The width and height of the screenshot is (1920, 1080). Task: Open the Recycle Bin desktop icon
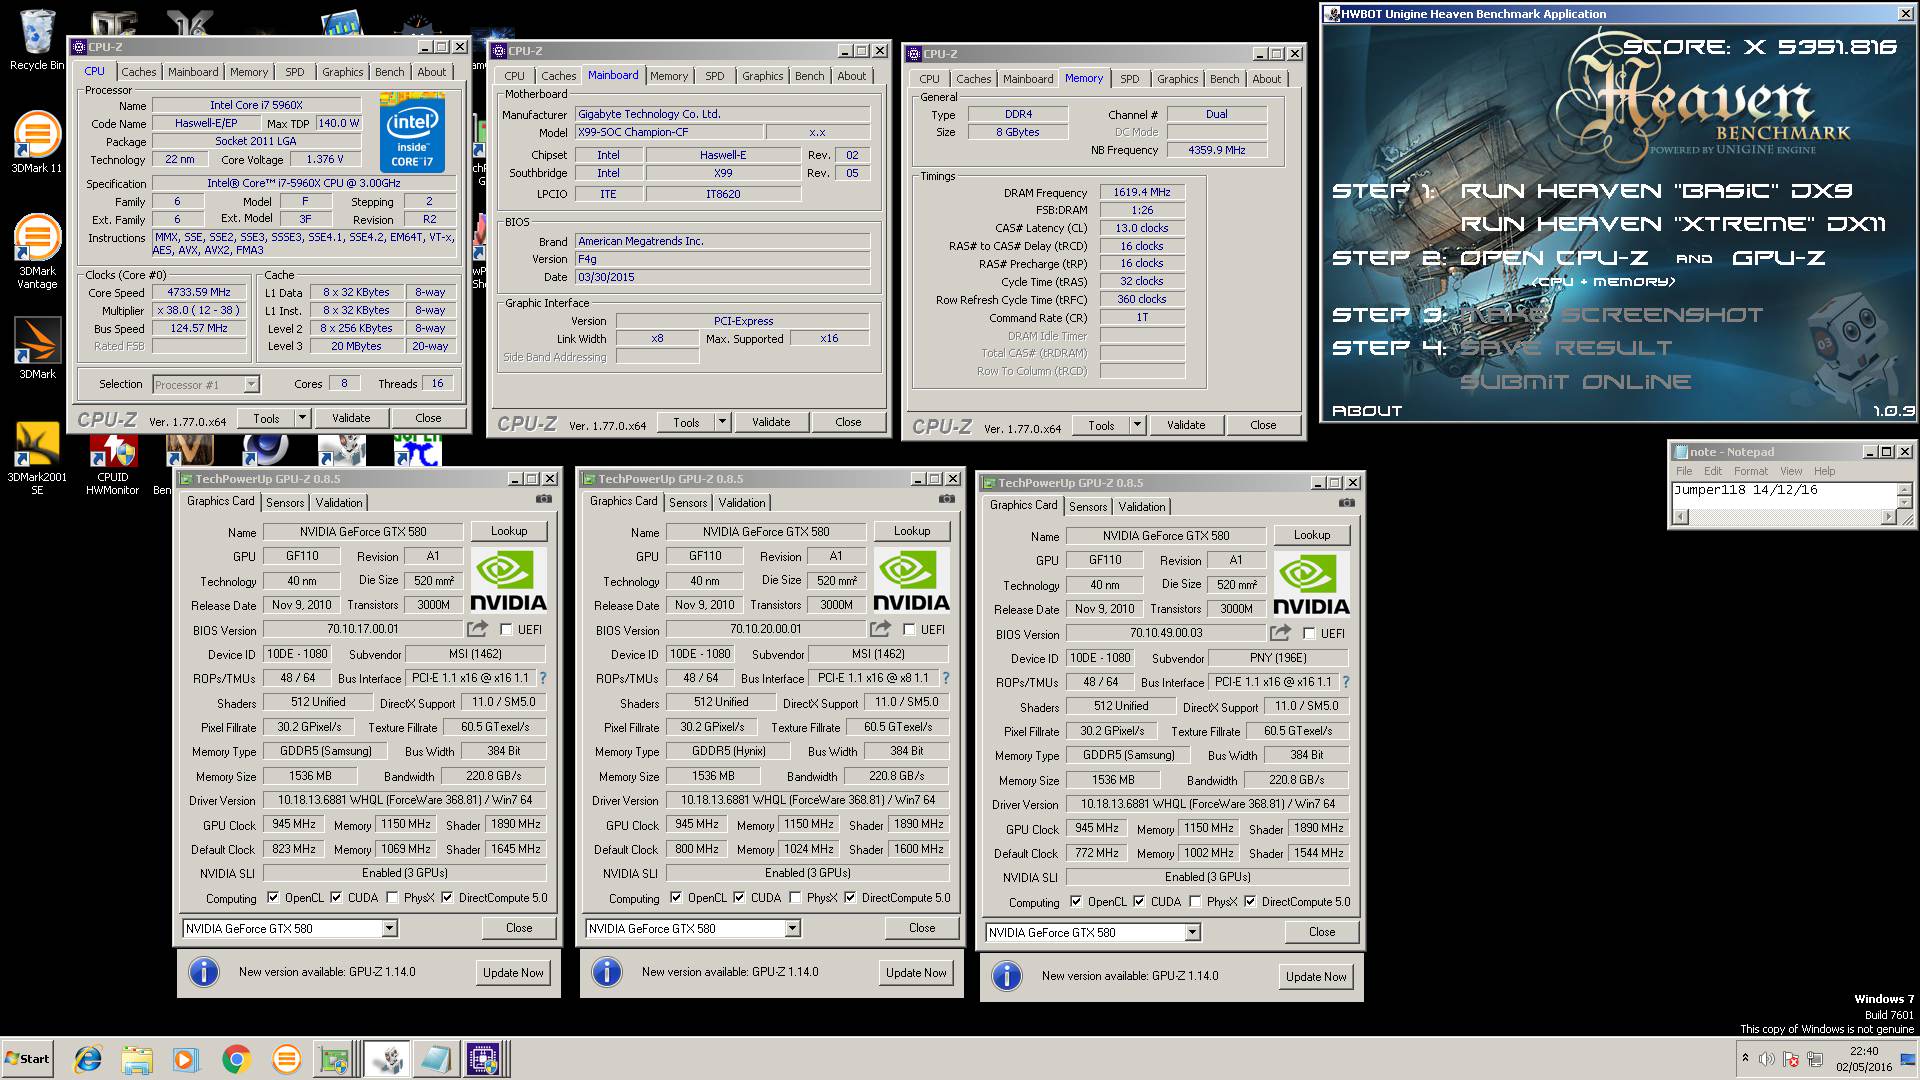(x=36, y=40)
